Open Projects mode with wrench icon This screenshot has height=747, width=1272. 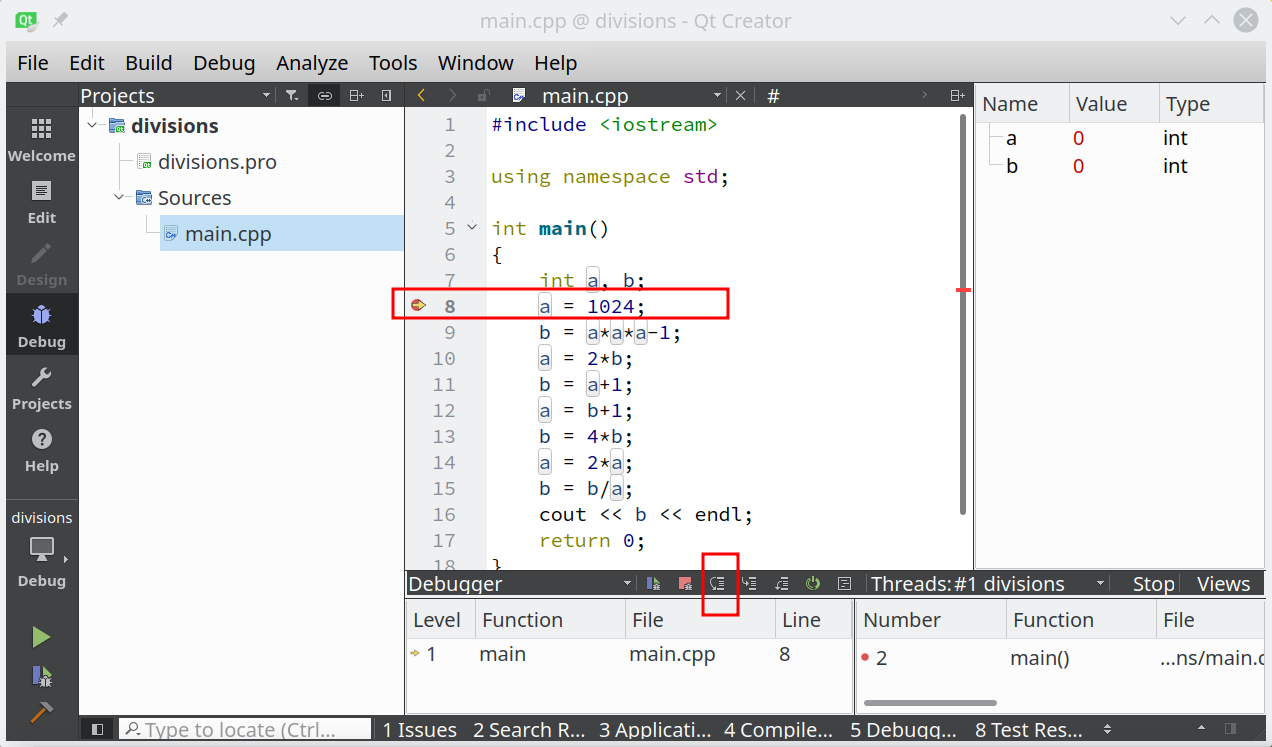coord(41,388)
